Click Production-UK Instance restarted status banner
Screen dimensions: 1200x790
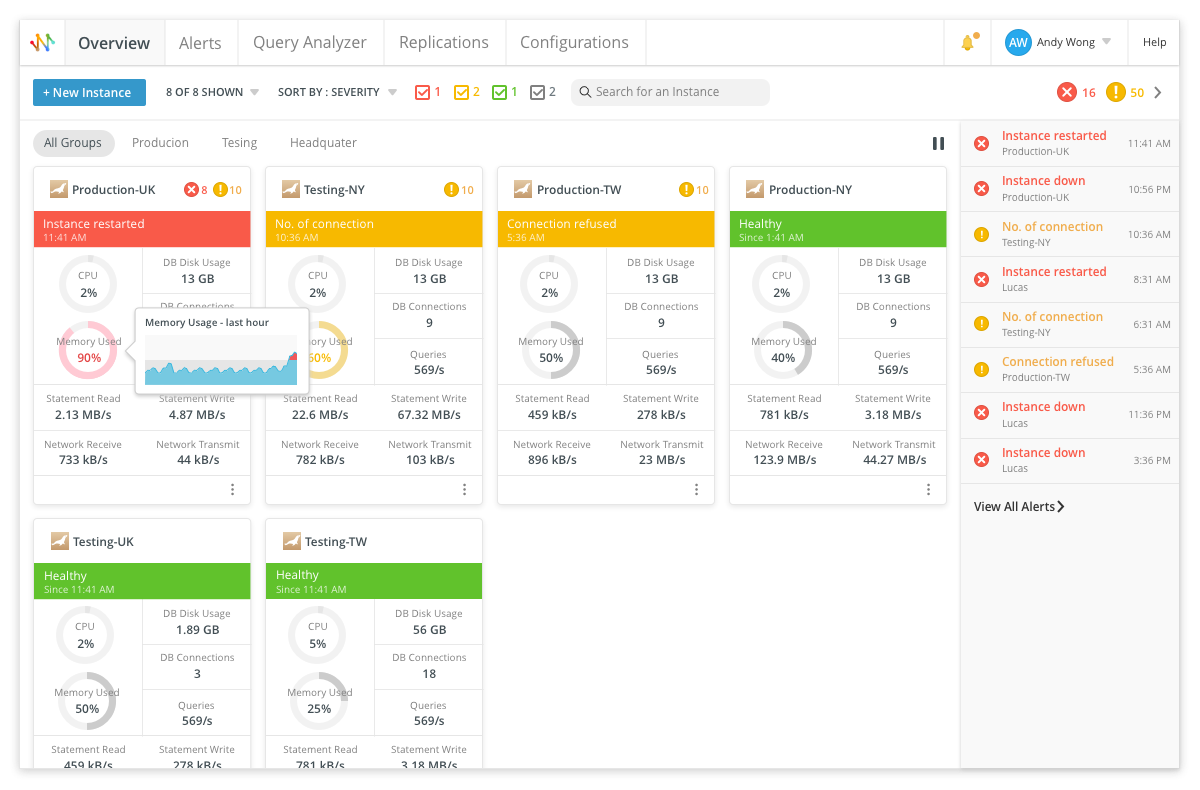[x=142, y=229]
